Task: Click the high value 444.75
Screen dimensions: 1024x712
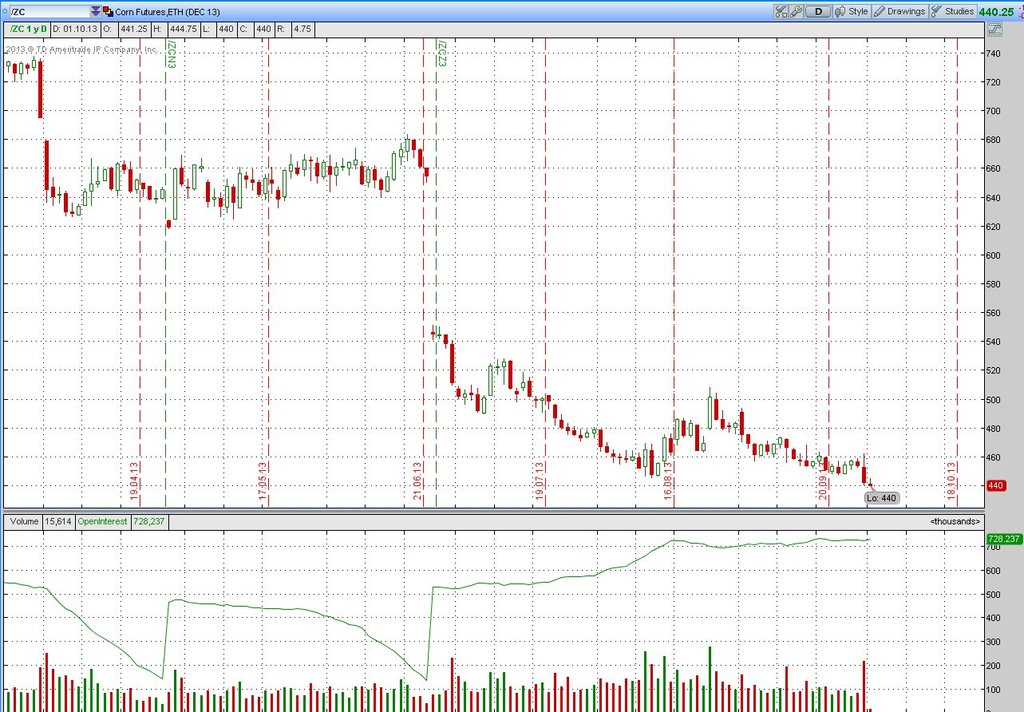Action: pos(184,29)
